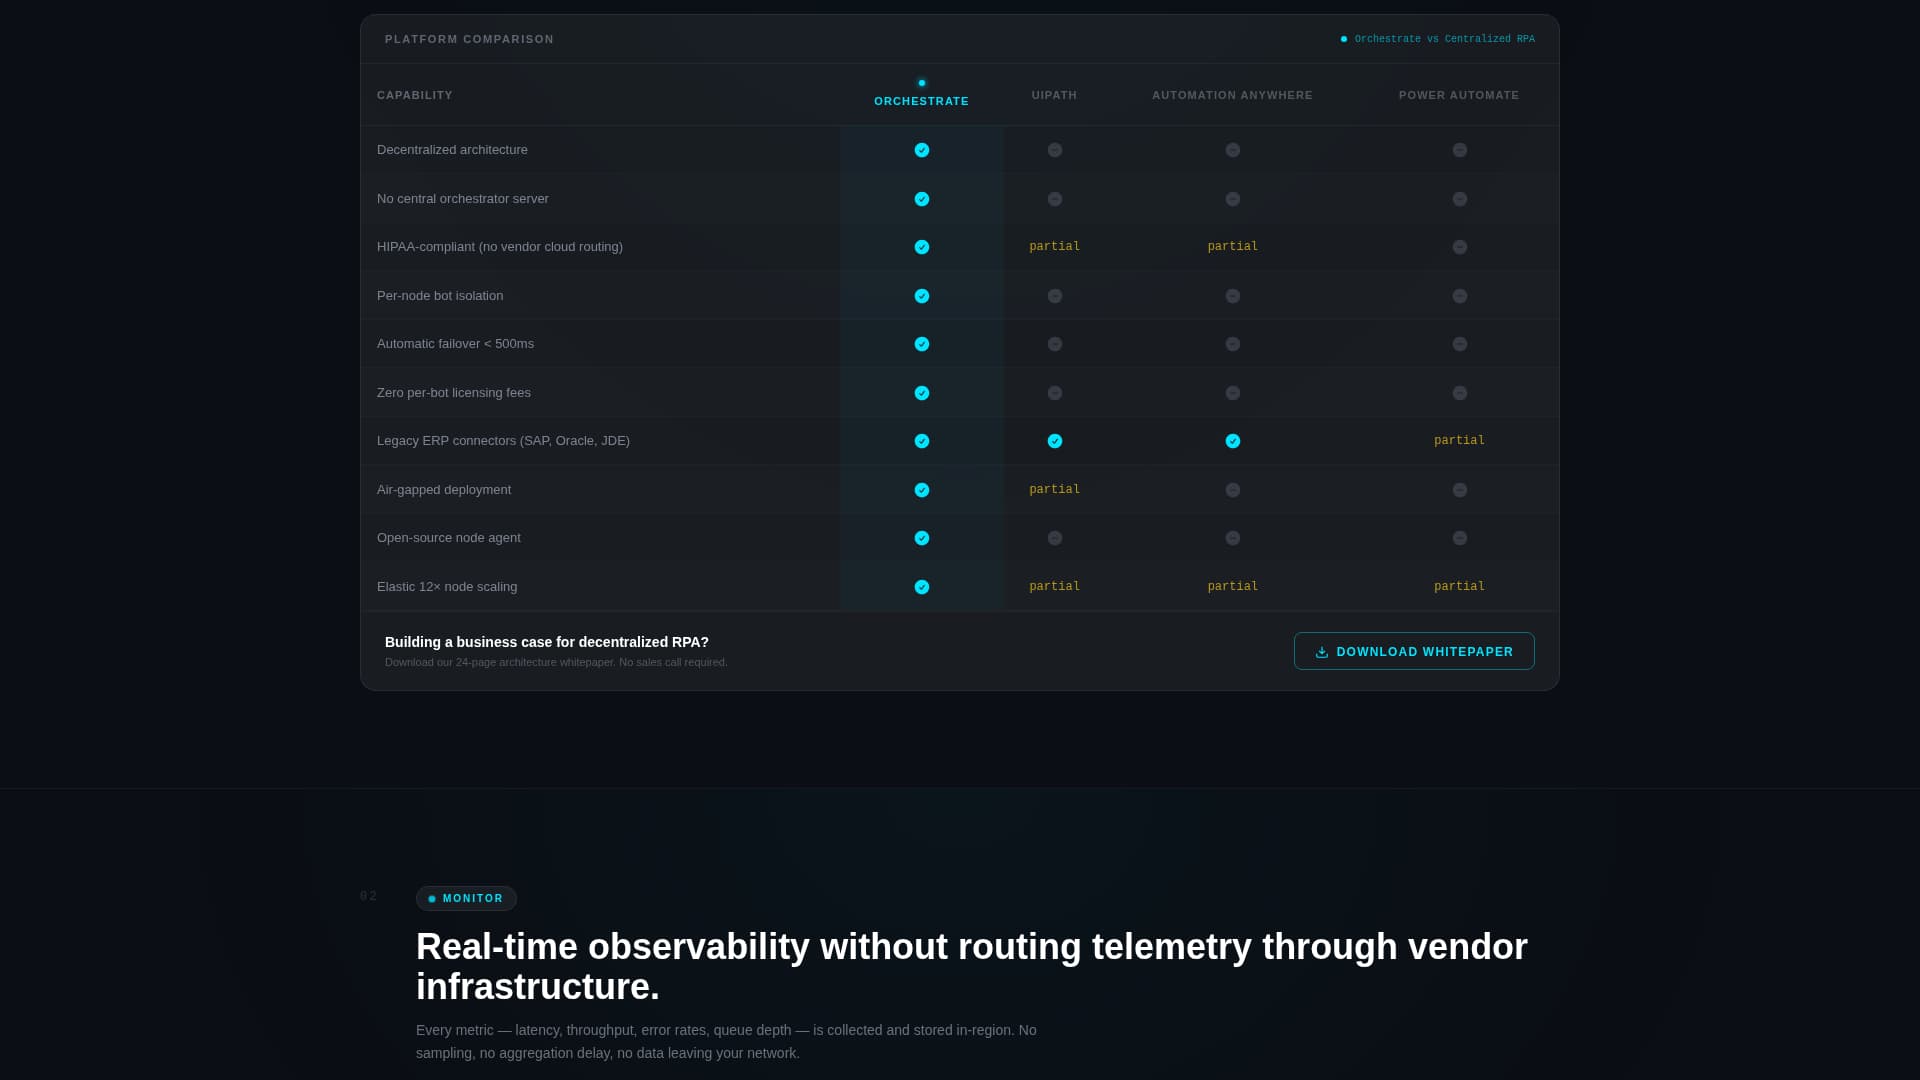Click the 'Real-time observability' section heading

pos(972,966)
